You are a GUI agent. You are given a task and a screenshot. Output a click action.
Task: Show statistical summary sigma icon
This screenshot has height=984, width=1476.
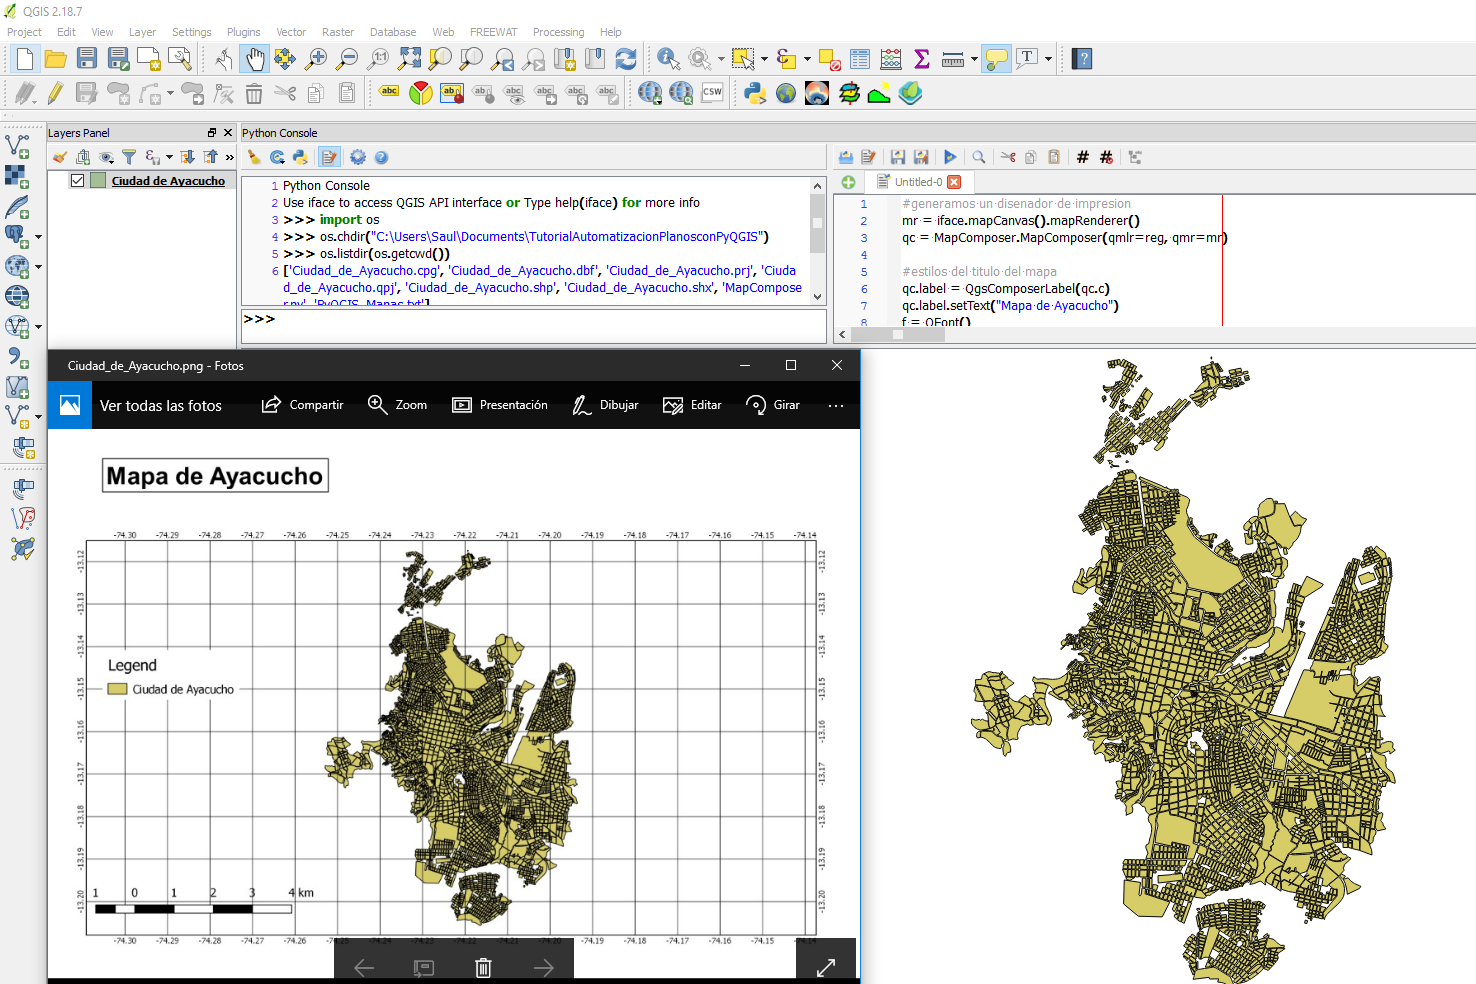[922, 59]
